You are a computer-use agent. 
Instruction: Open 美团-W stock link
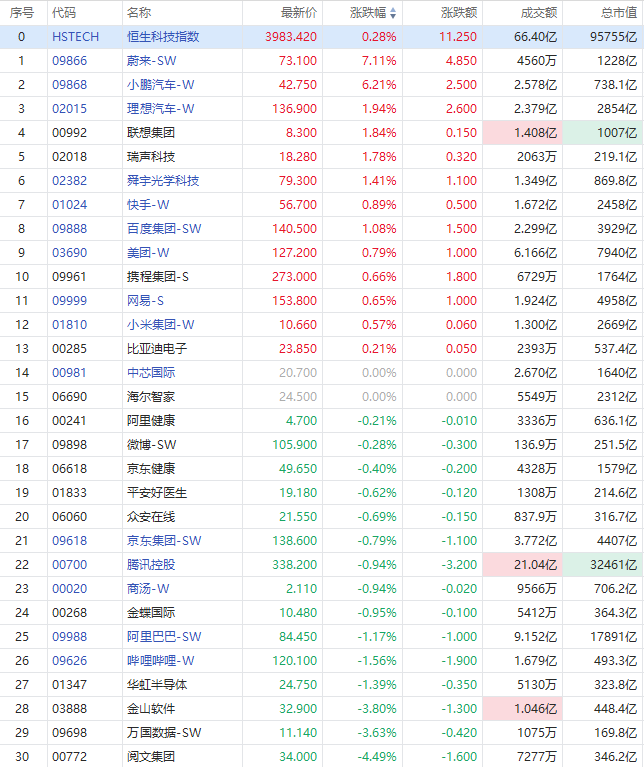pyautogui.click(x=148, y=252)
